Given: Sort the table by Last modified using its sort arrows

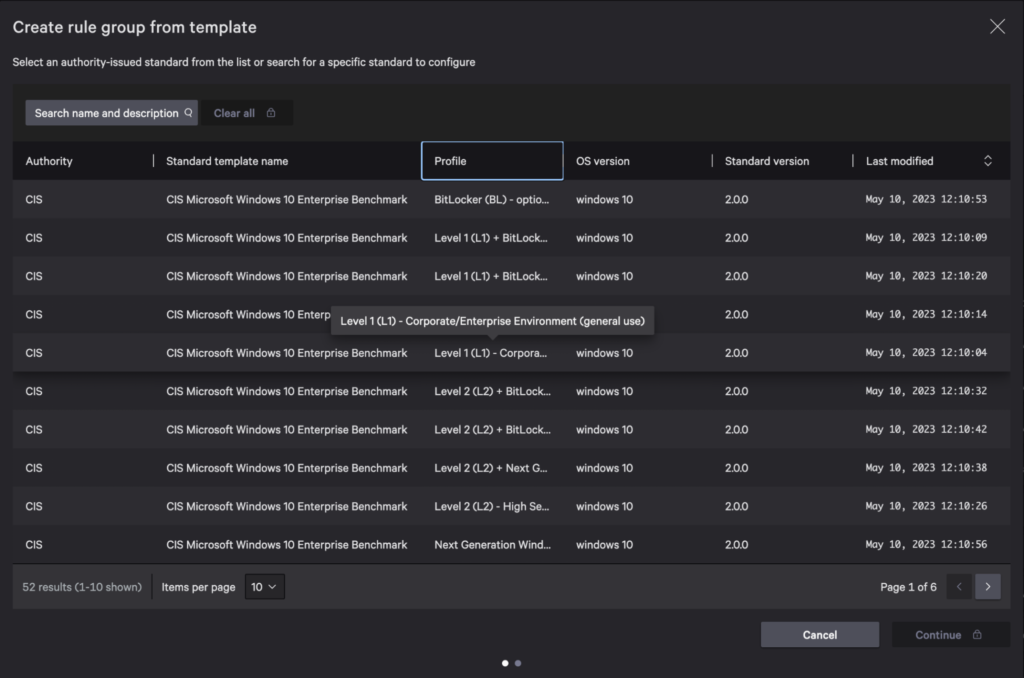Looking at the screenshot, I should [x=988, y=160].
